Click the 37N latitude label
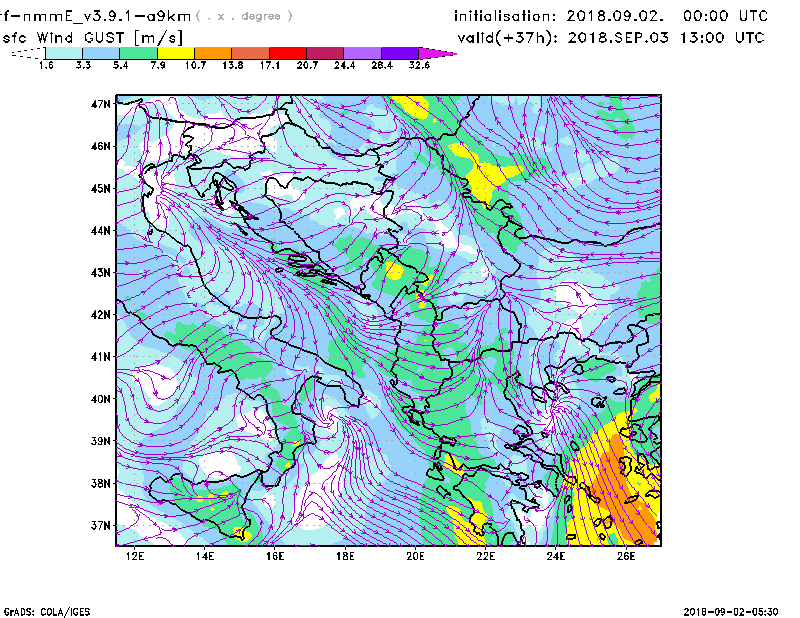The height and width of the screenshot is (618, 800). pos(101,525)
